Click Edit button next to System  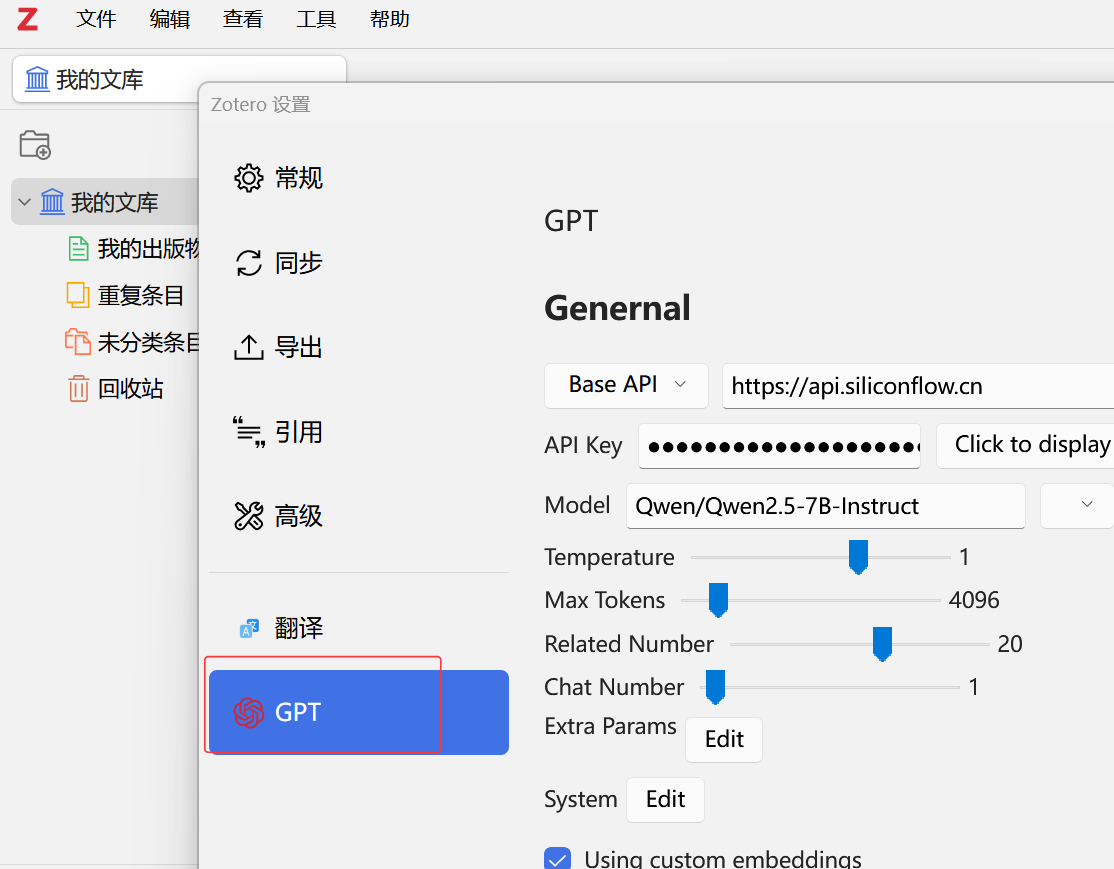(665, 799)
